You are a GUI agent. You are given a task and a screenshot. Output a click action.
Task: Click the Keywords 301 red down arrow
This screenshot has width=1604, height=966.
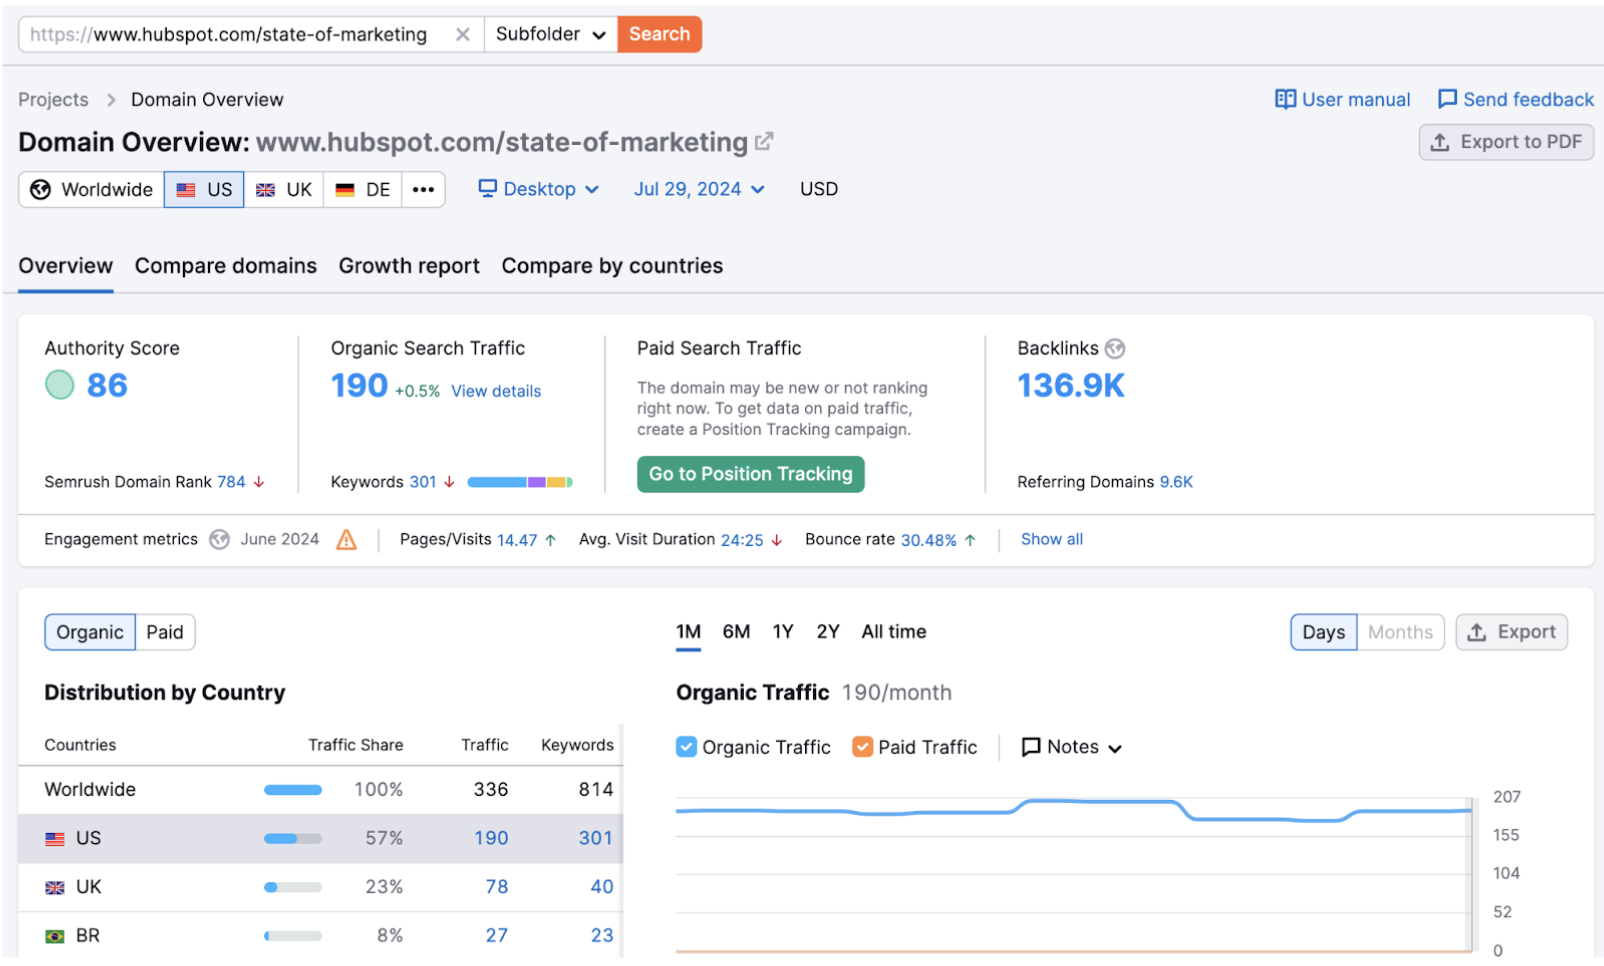pos(450,482)
